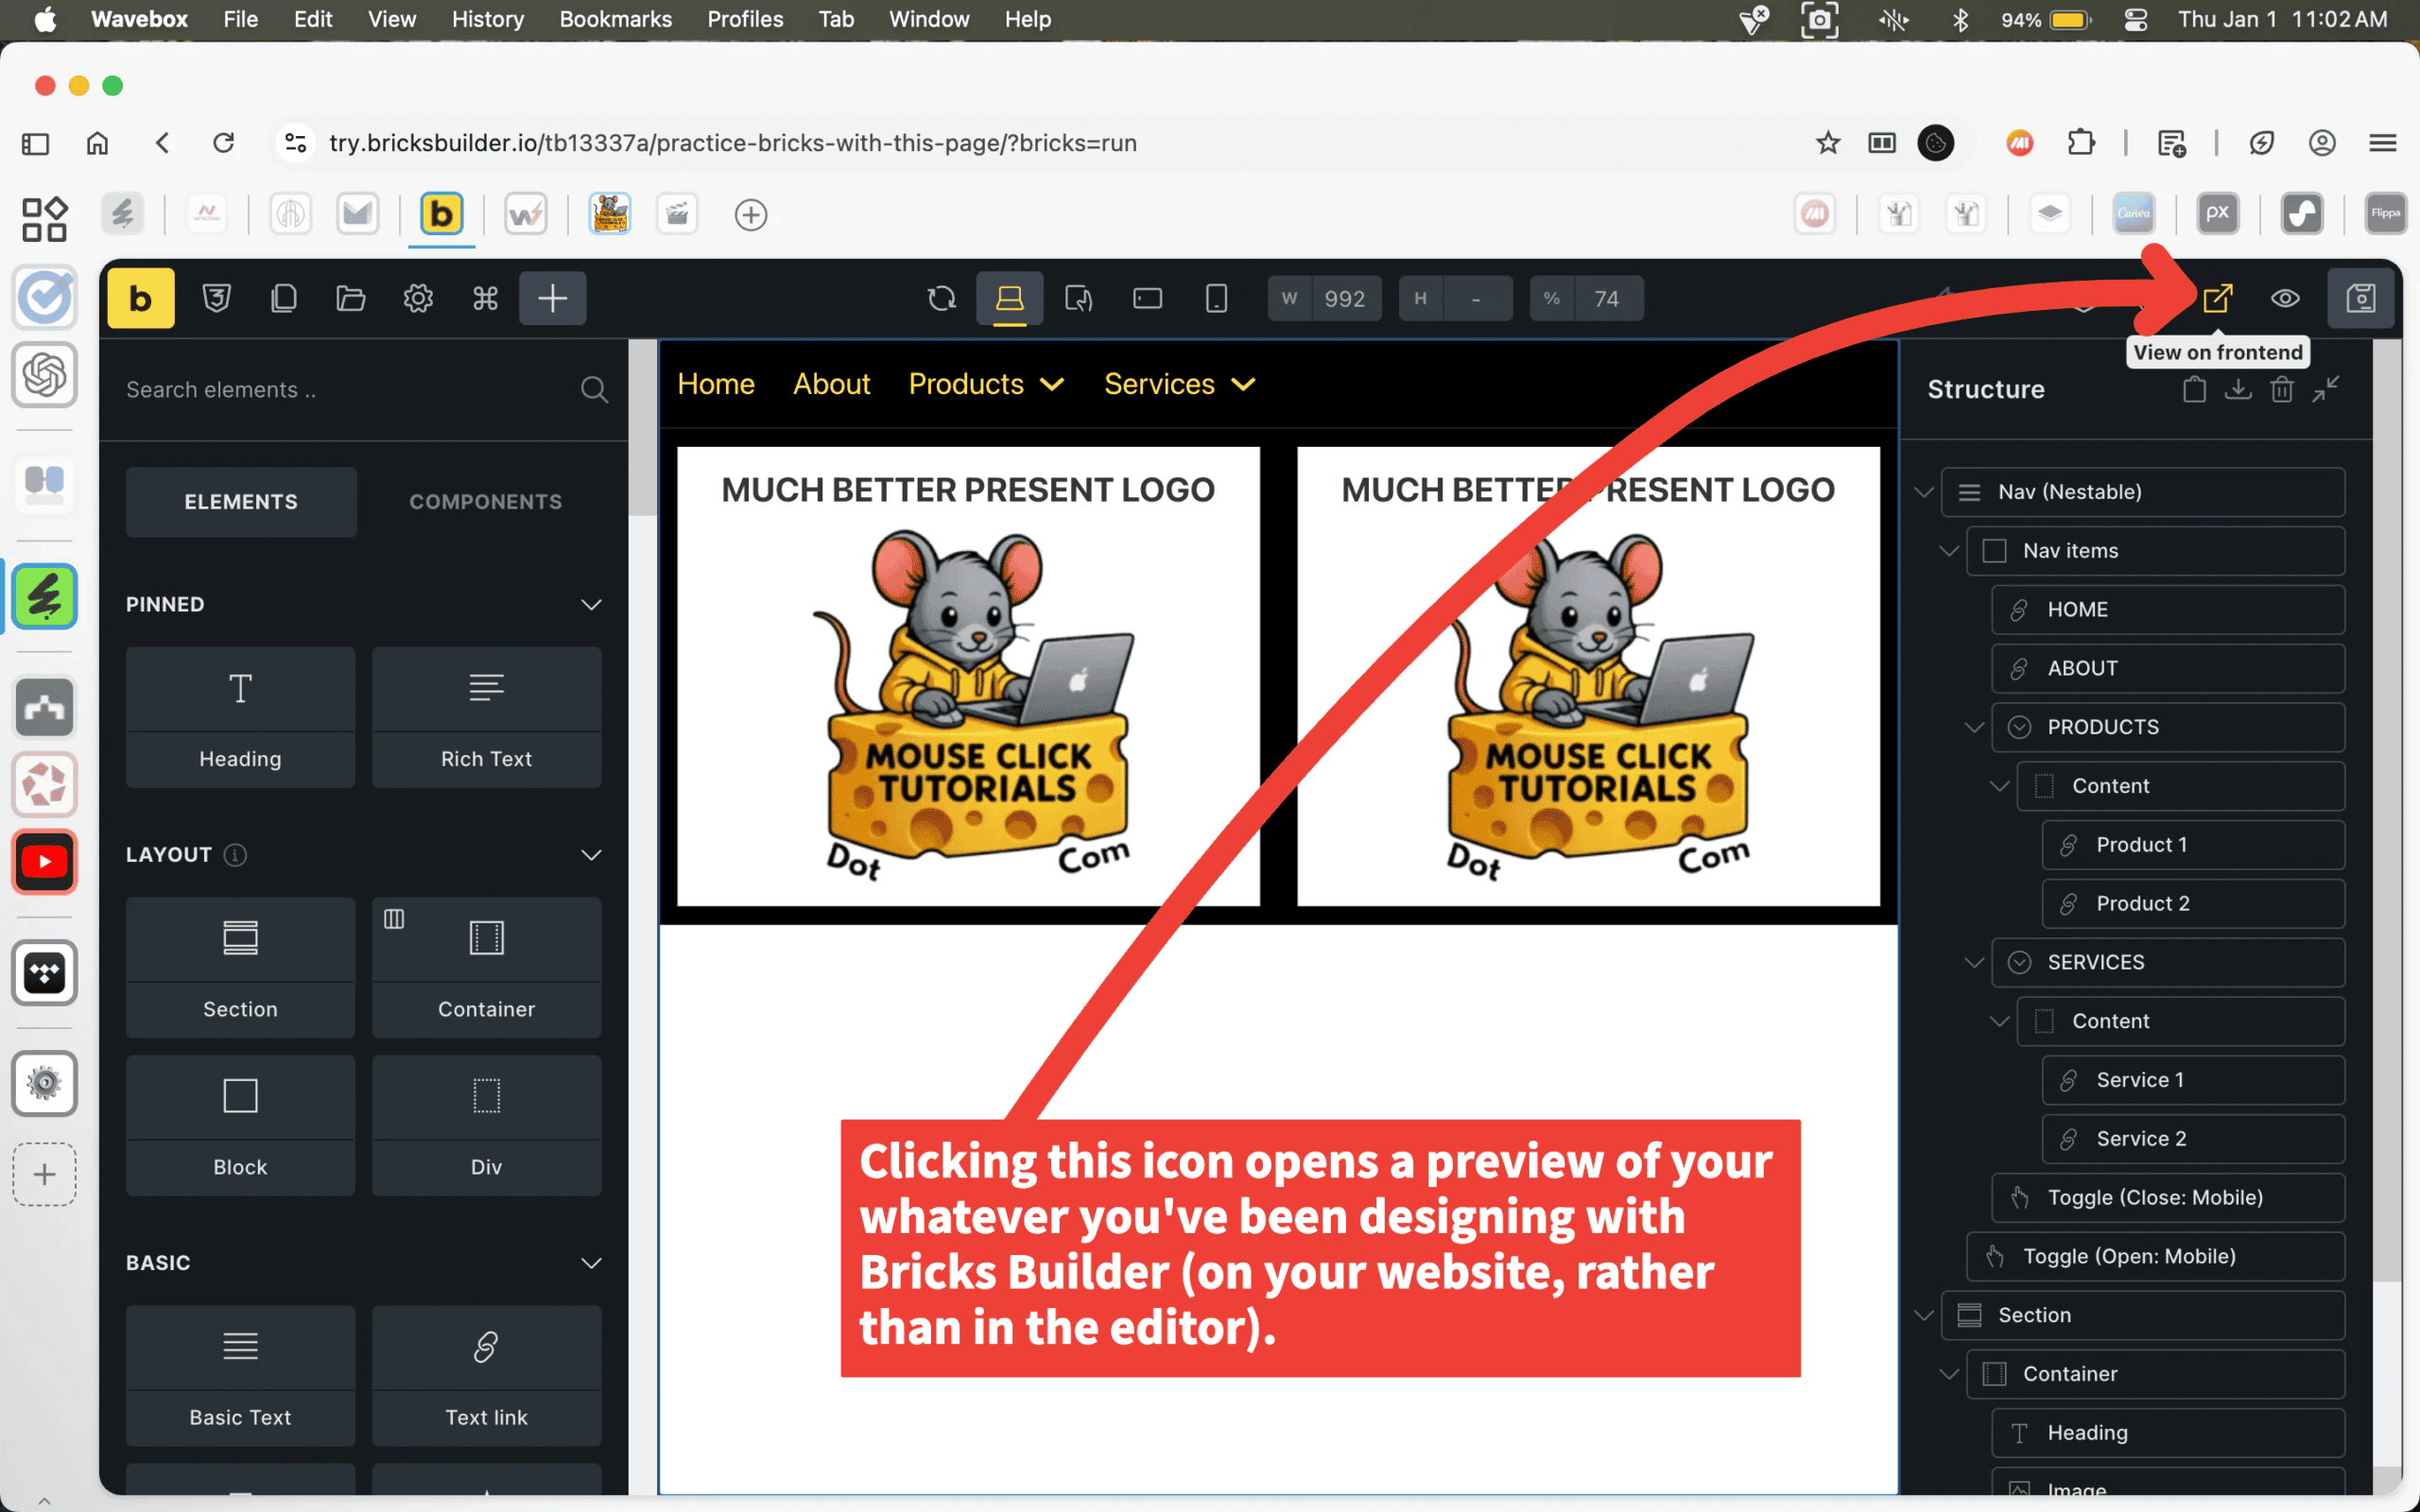Image resolution: width=2420 pixels, height=1512 pixels.
Task: Open the templates folder icon
Action: pos(350,298)
